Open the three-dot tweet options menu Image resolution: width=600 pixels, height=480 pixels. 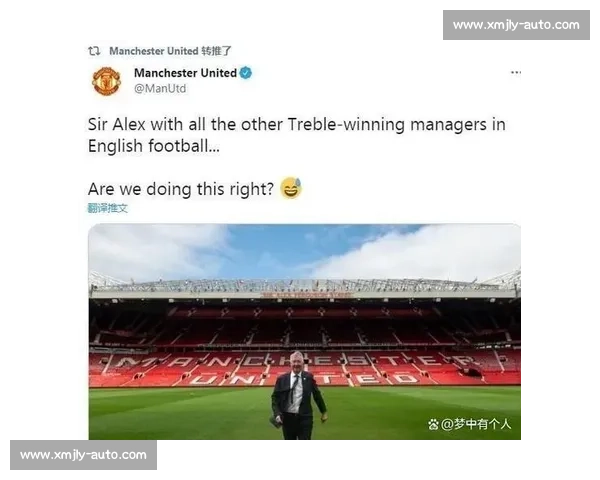coord(516,72)
